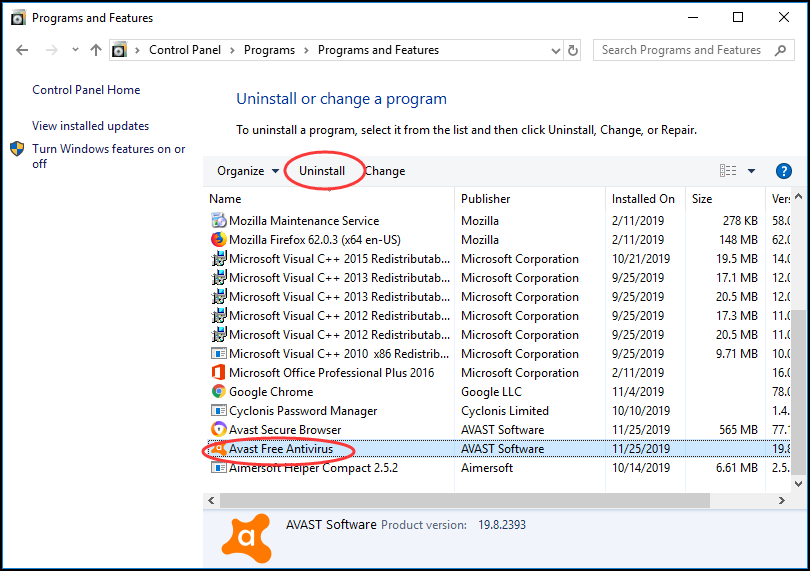Click the Control Panel icon in address bar

(119, 50)
